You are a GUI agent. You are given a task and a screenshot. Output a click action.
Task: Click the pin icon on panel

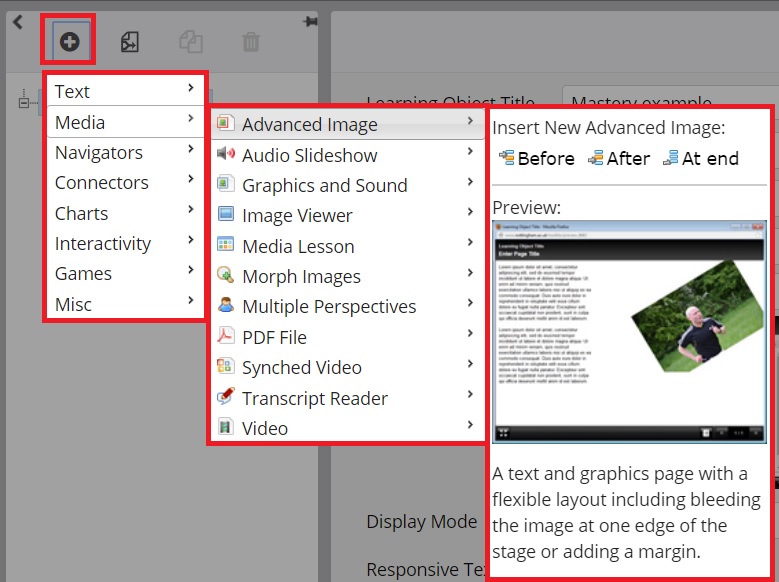309,21
